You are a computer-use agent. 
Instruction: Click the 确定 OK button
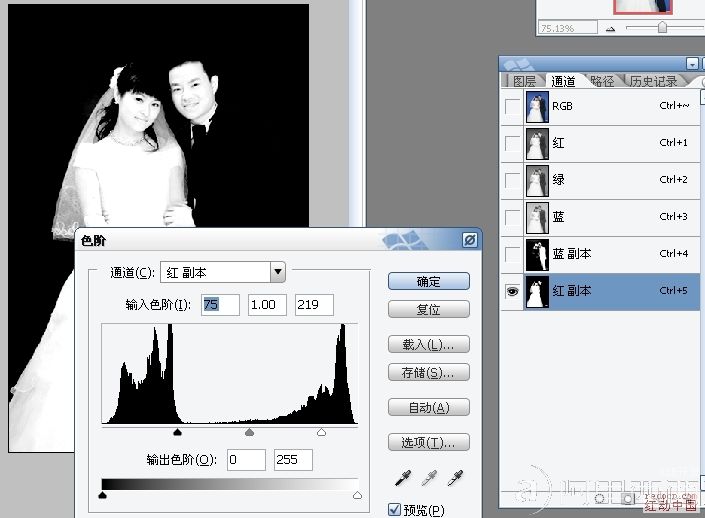(x=428, y=282)
